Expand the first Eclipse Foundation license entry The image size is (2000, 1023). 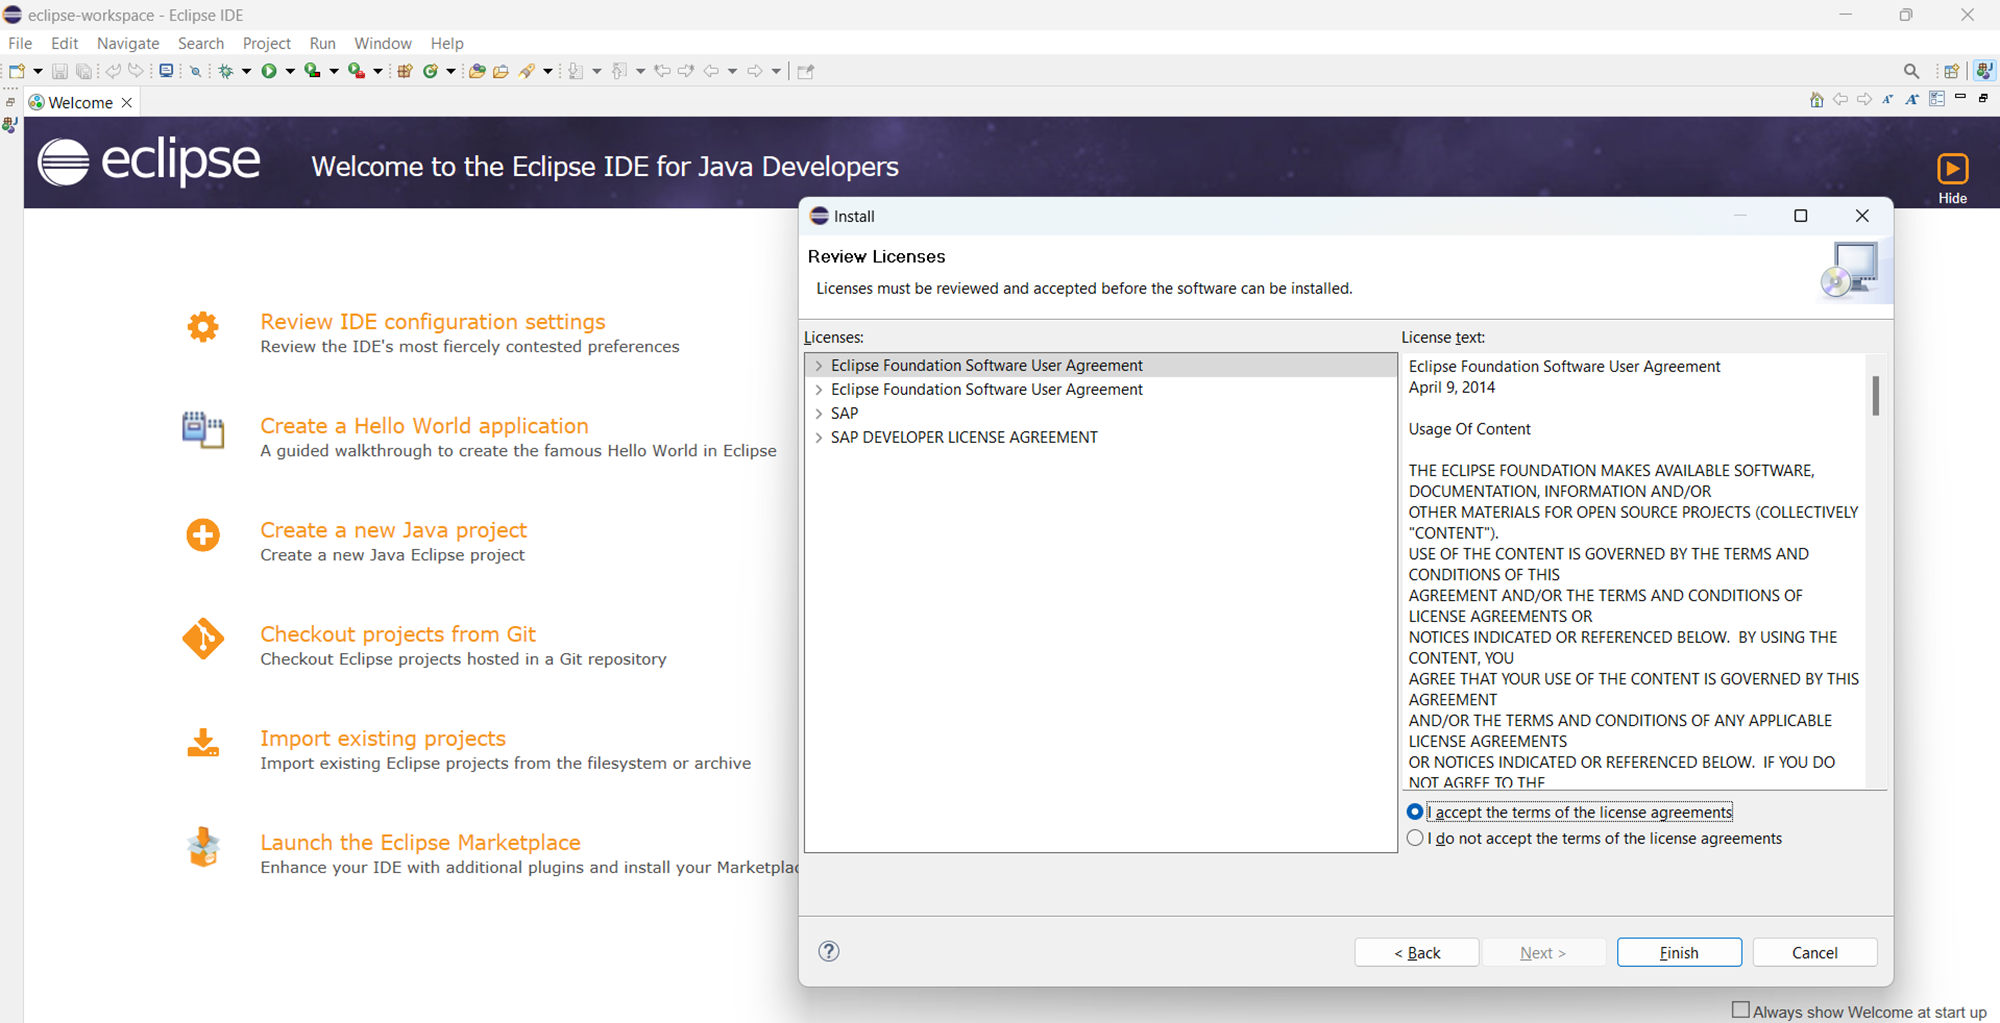pos(819,366)
